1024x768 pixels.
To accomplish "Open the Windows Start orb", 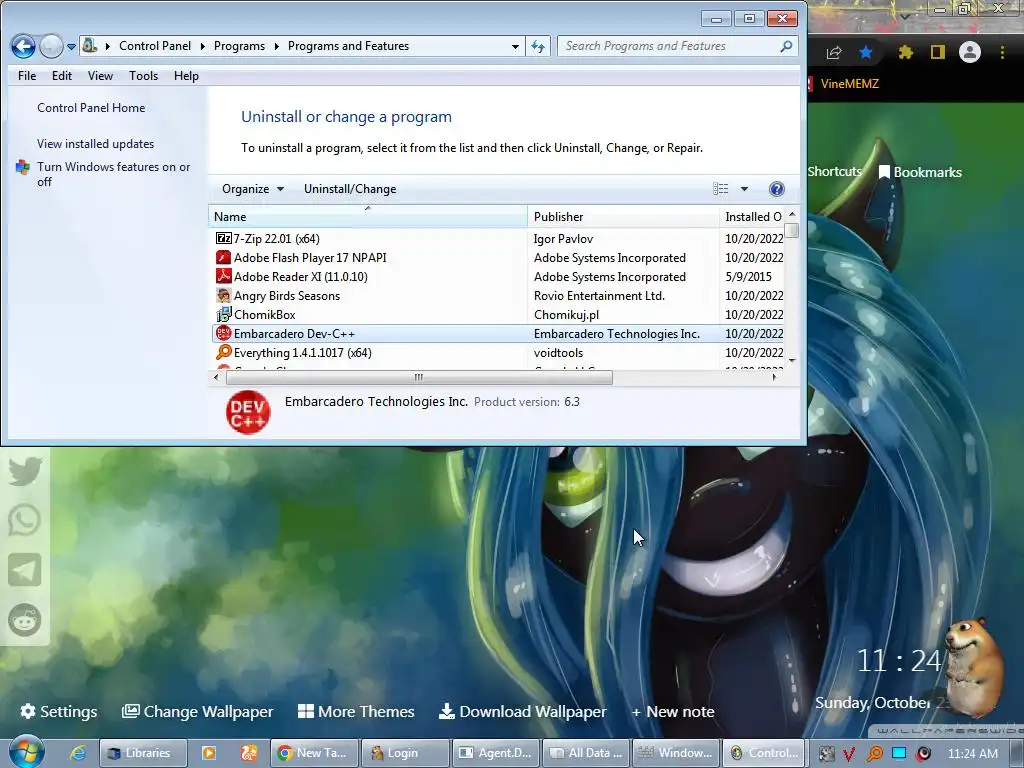I will [x=26, y=751].
